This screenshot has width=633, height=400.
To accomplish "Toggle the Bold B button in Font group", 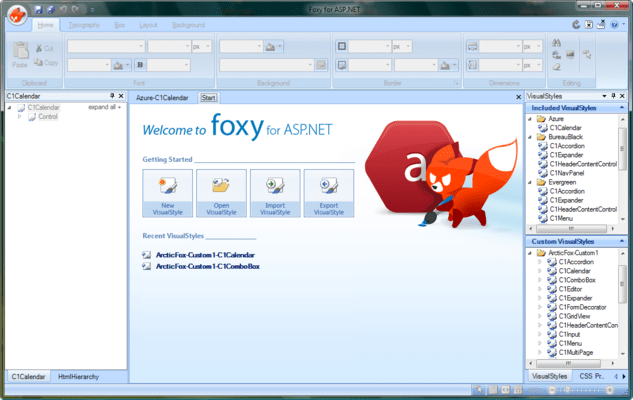I will coord(140,65).
